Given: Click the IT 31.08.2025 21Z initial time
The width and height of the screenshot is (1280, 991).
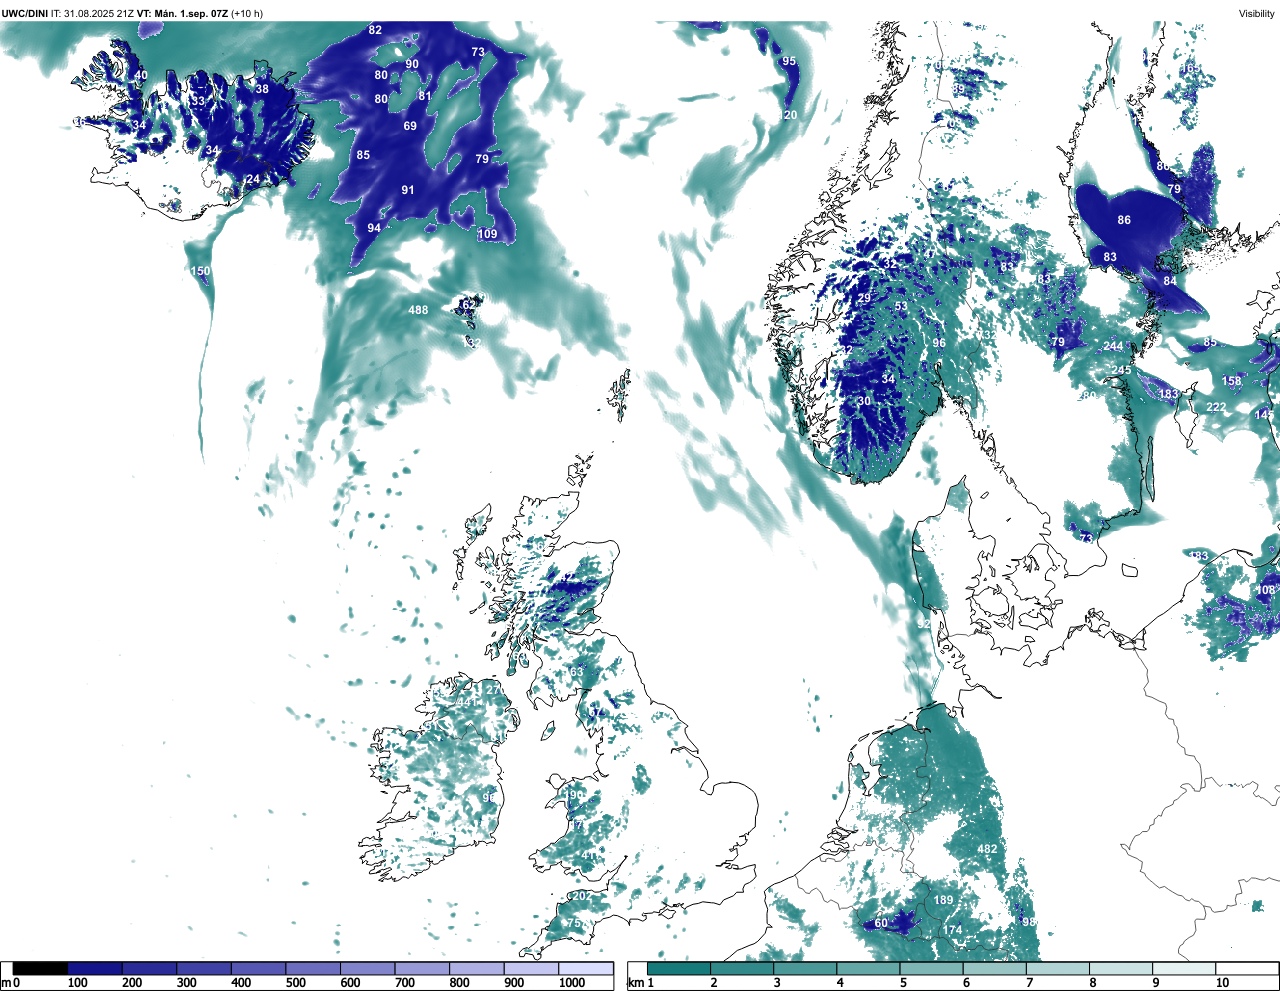Looking at the screenshot, I should (x=92, y=13).
